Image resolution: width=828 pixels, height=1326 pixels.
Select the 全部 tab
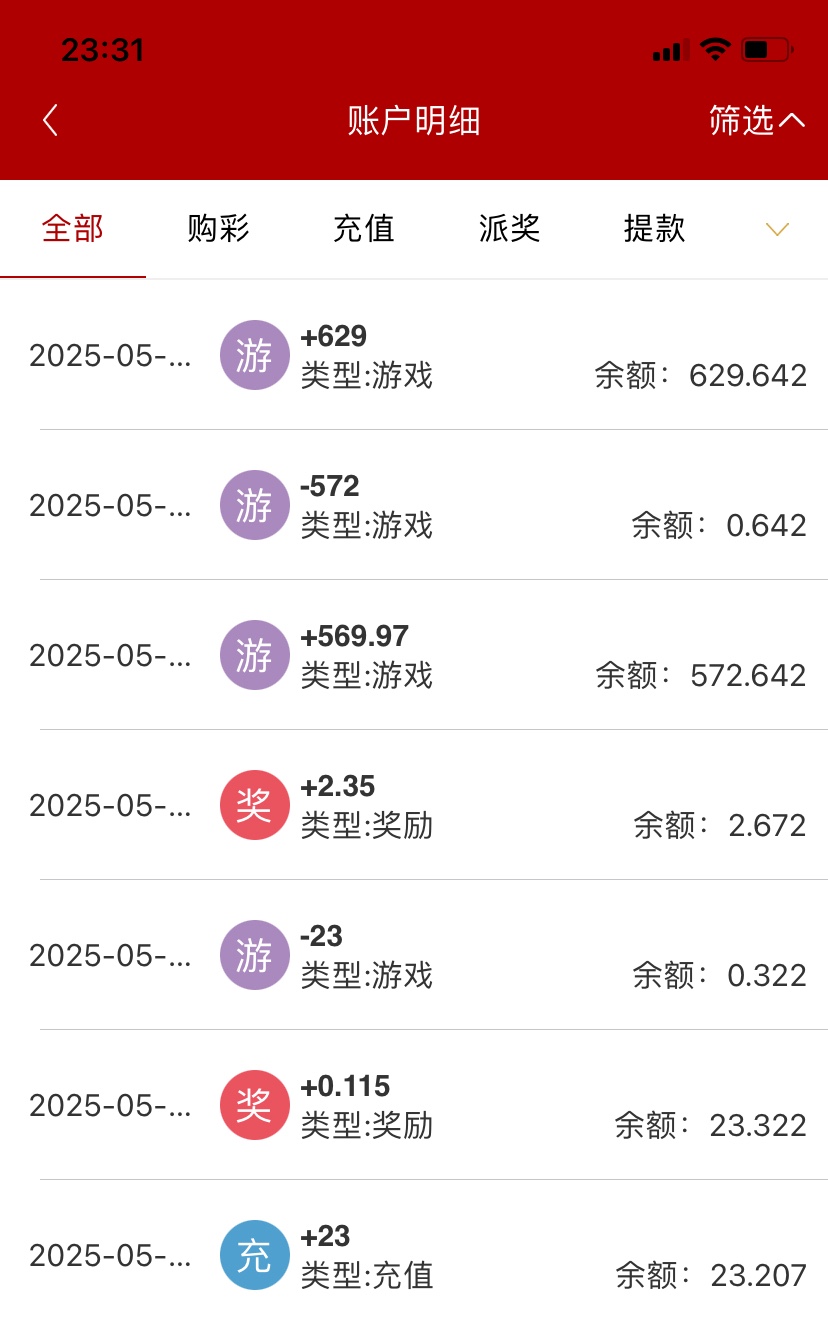(x=73, y=229)
